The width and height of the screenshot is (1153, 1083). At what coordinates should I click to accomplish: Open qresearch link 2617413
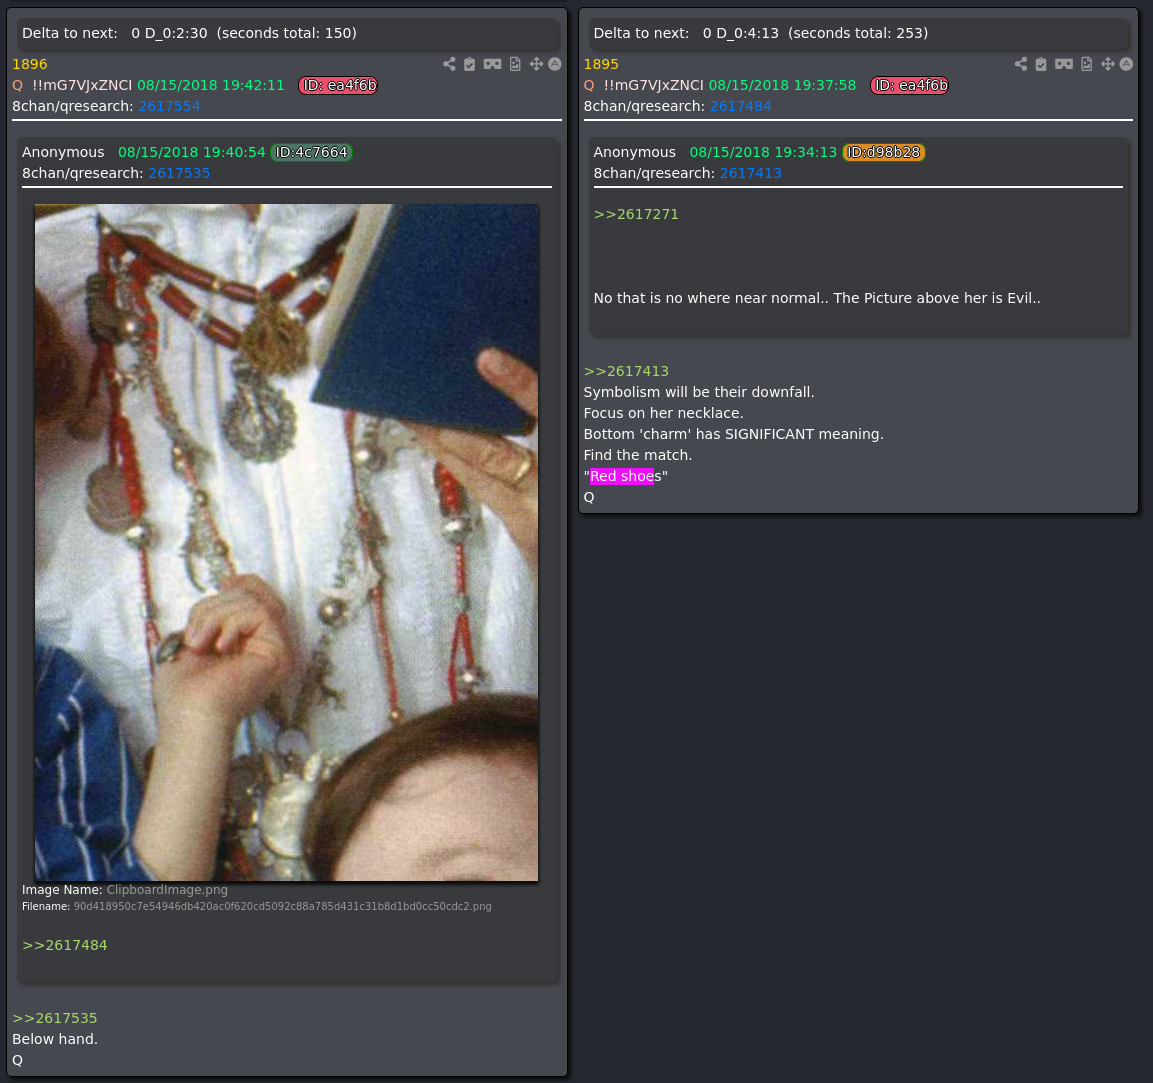pyautogui.click(x=751, y=173)
